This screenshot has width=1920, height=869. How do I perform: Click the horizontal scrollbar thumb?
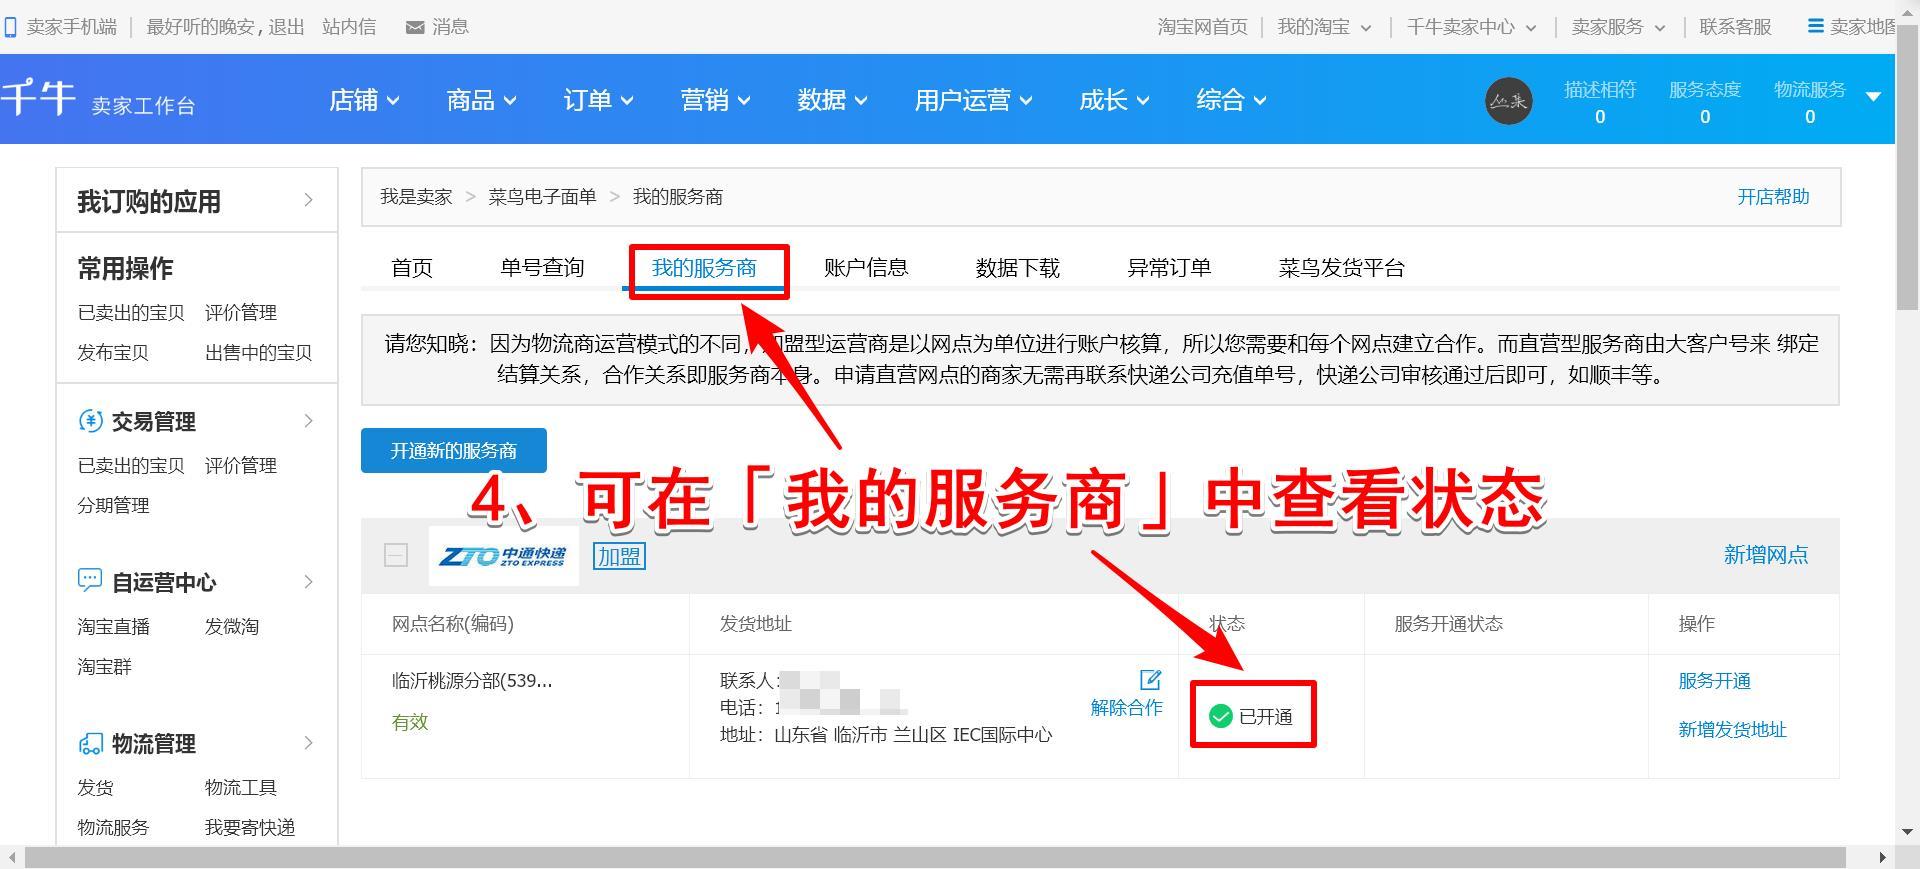pos(935,857)
